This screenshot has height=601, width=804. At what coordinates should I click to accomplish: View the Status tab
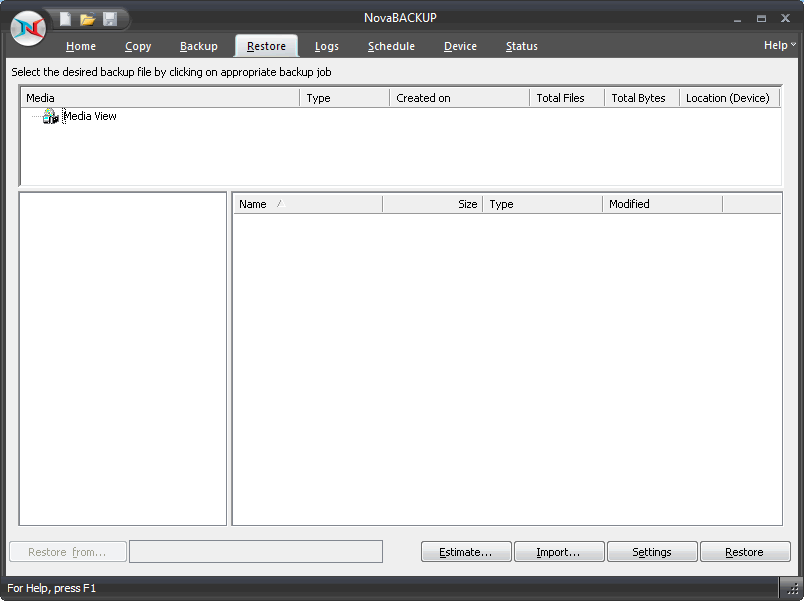coord(522,46)
